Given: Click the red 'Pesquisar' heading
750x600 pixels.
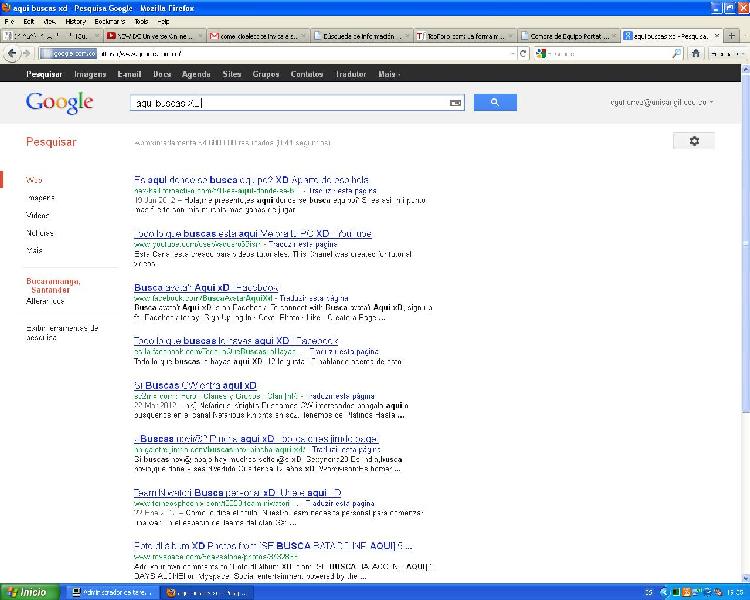Looking at the screenshot, I should point(51,142).
